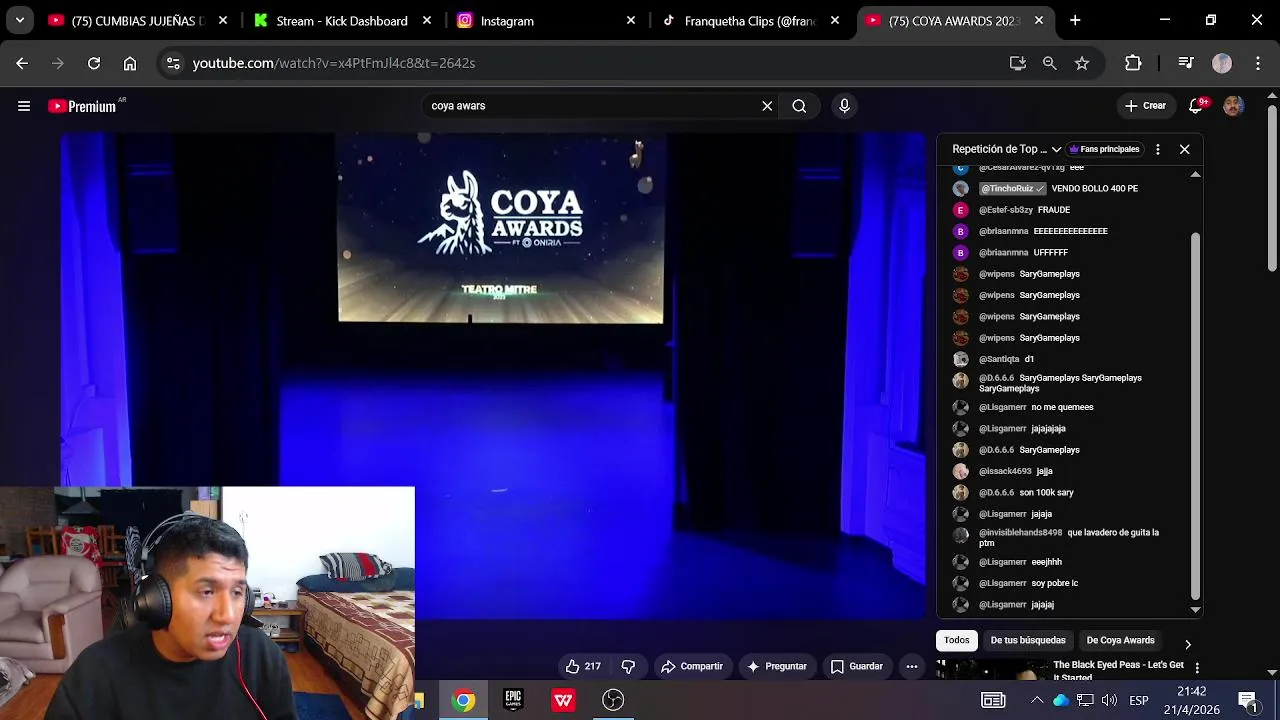Open the WPS Office taskbar icon
Screen dimensions: 1280x720
tap(563, 700)
